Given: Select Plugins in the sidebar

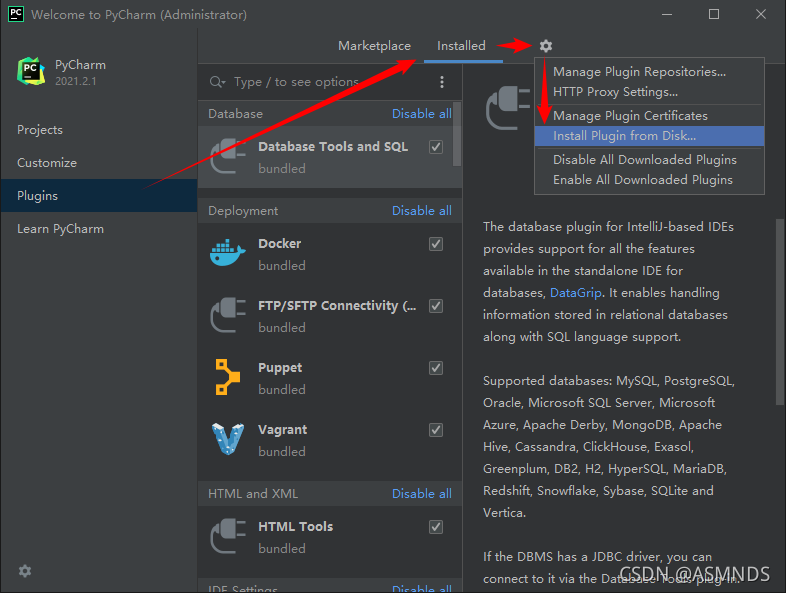Looking at the screenshot, I should (x=99, y=195).
